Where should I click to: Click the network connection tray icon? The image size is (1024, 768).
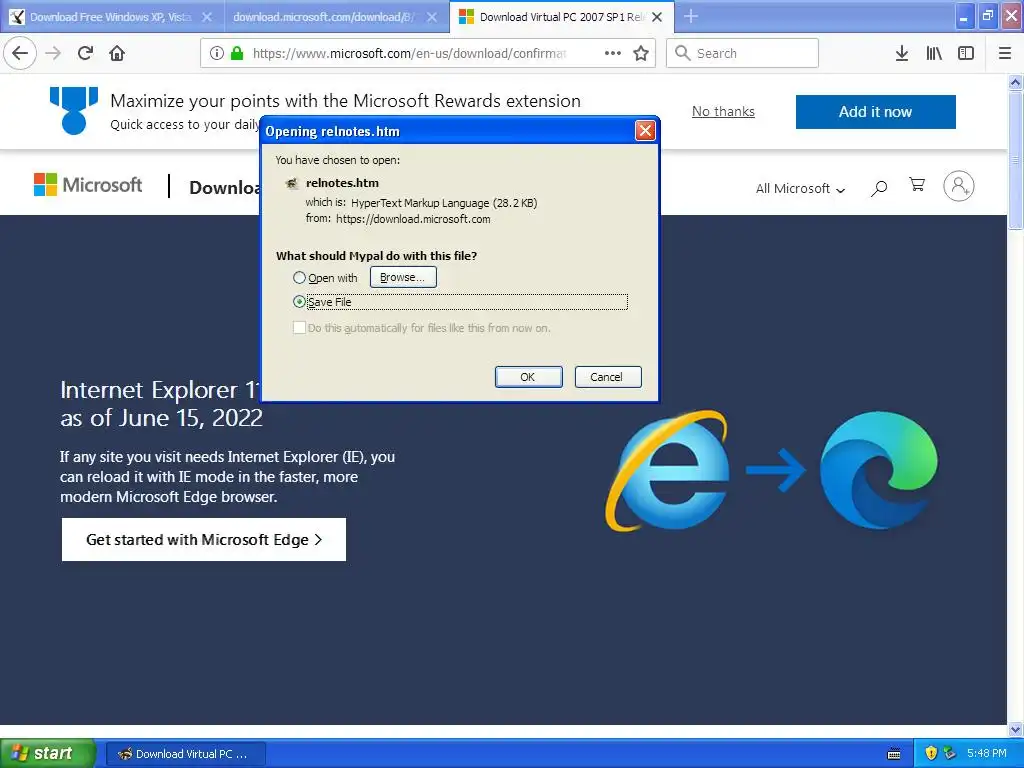tap(950, 753)
